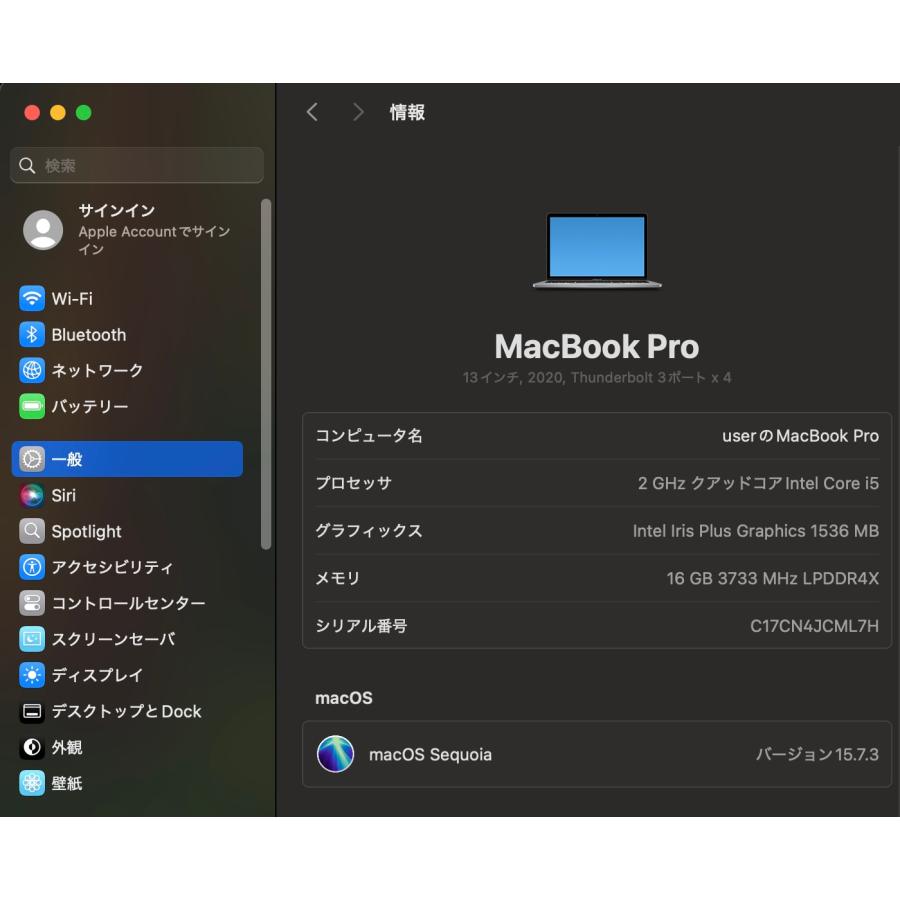Select the Spotlight magnifier icon
The height and width of the screenshot is (900, 900).
tap(32, 532)
